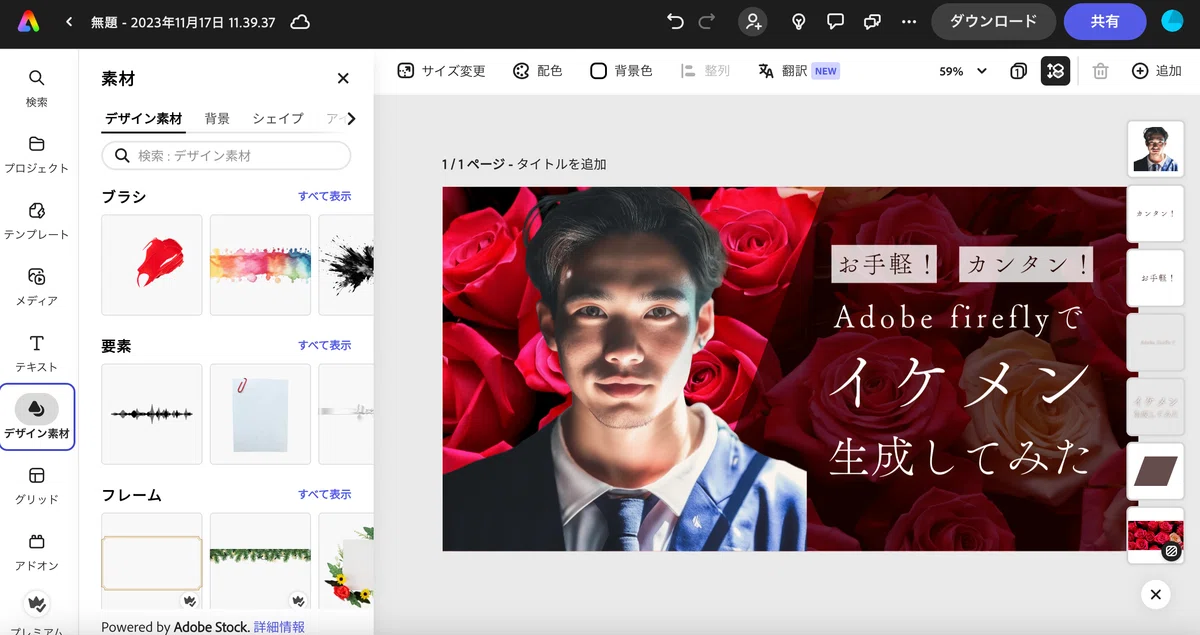Open the 配色 color theme tool
This screenshot has height=635, width=1200.
537,71
